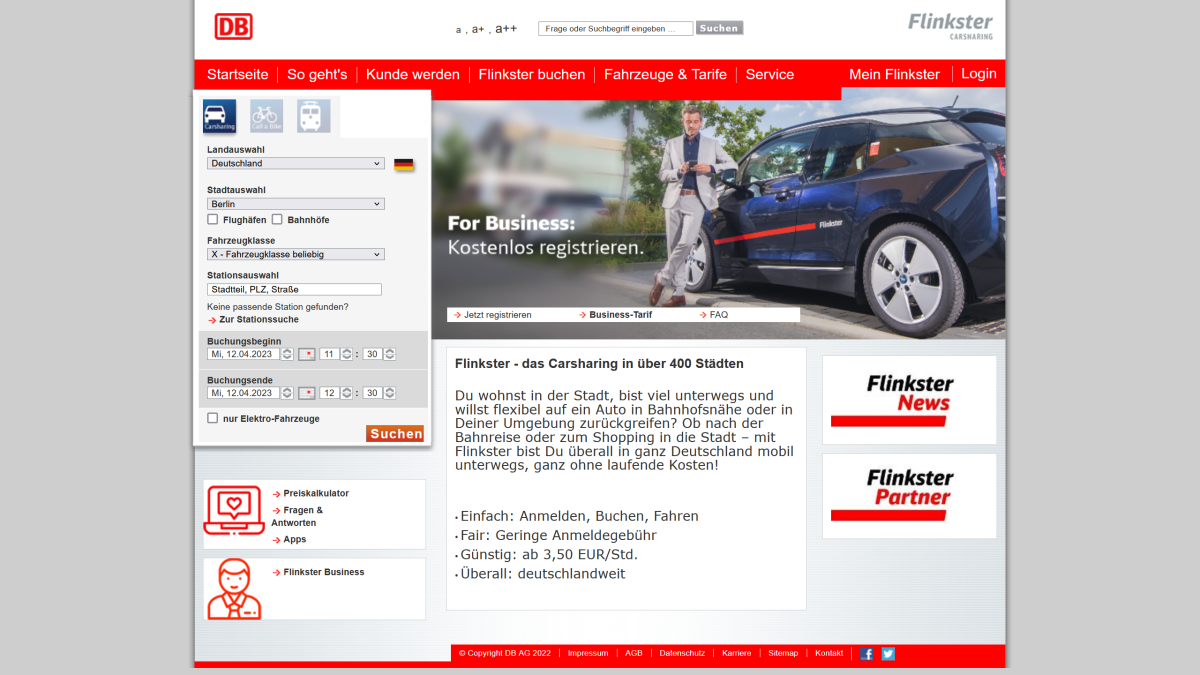This screenshot has width=1200, height=675.
Task: Click the orange Suchen booking button
Action: pos(395,433)
